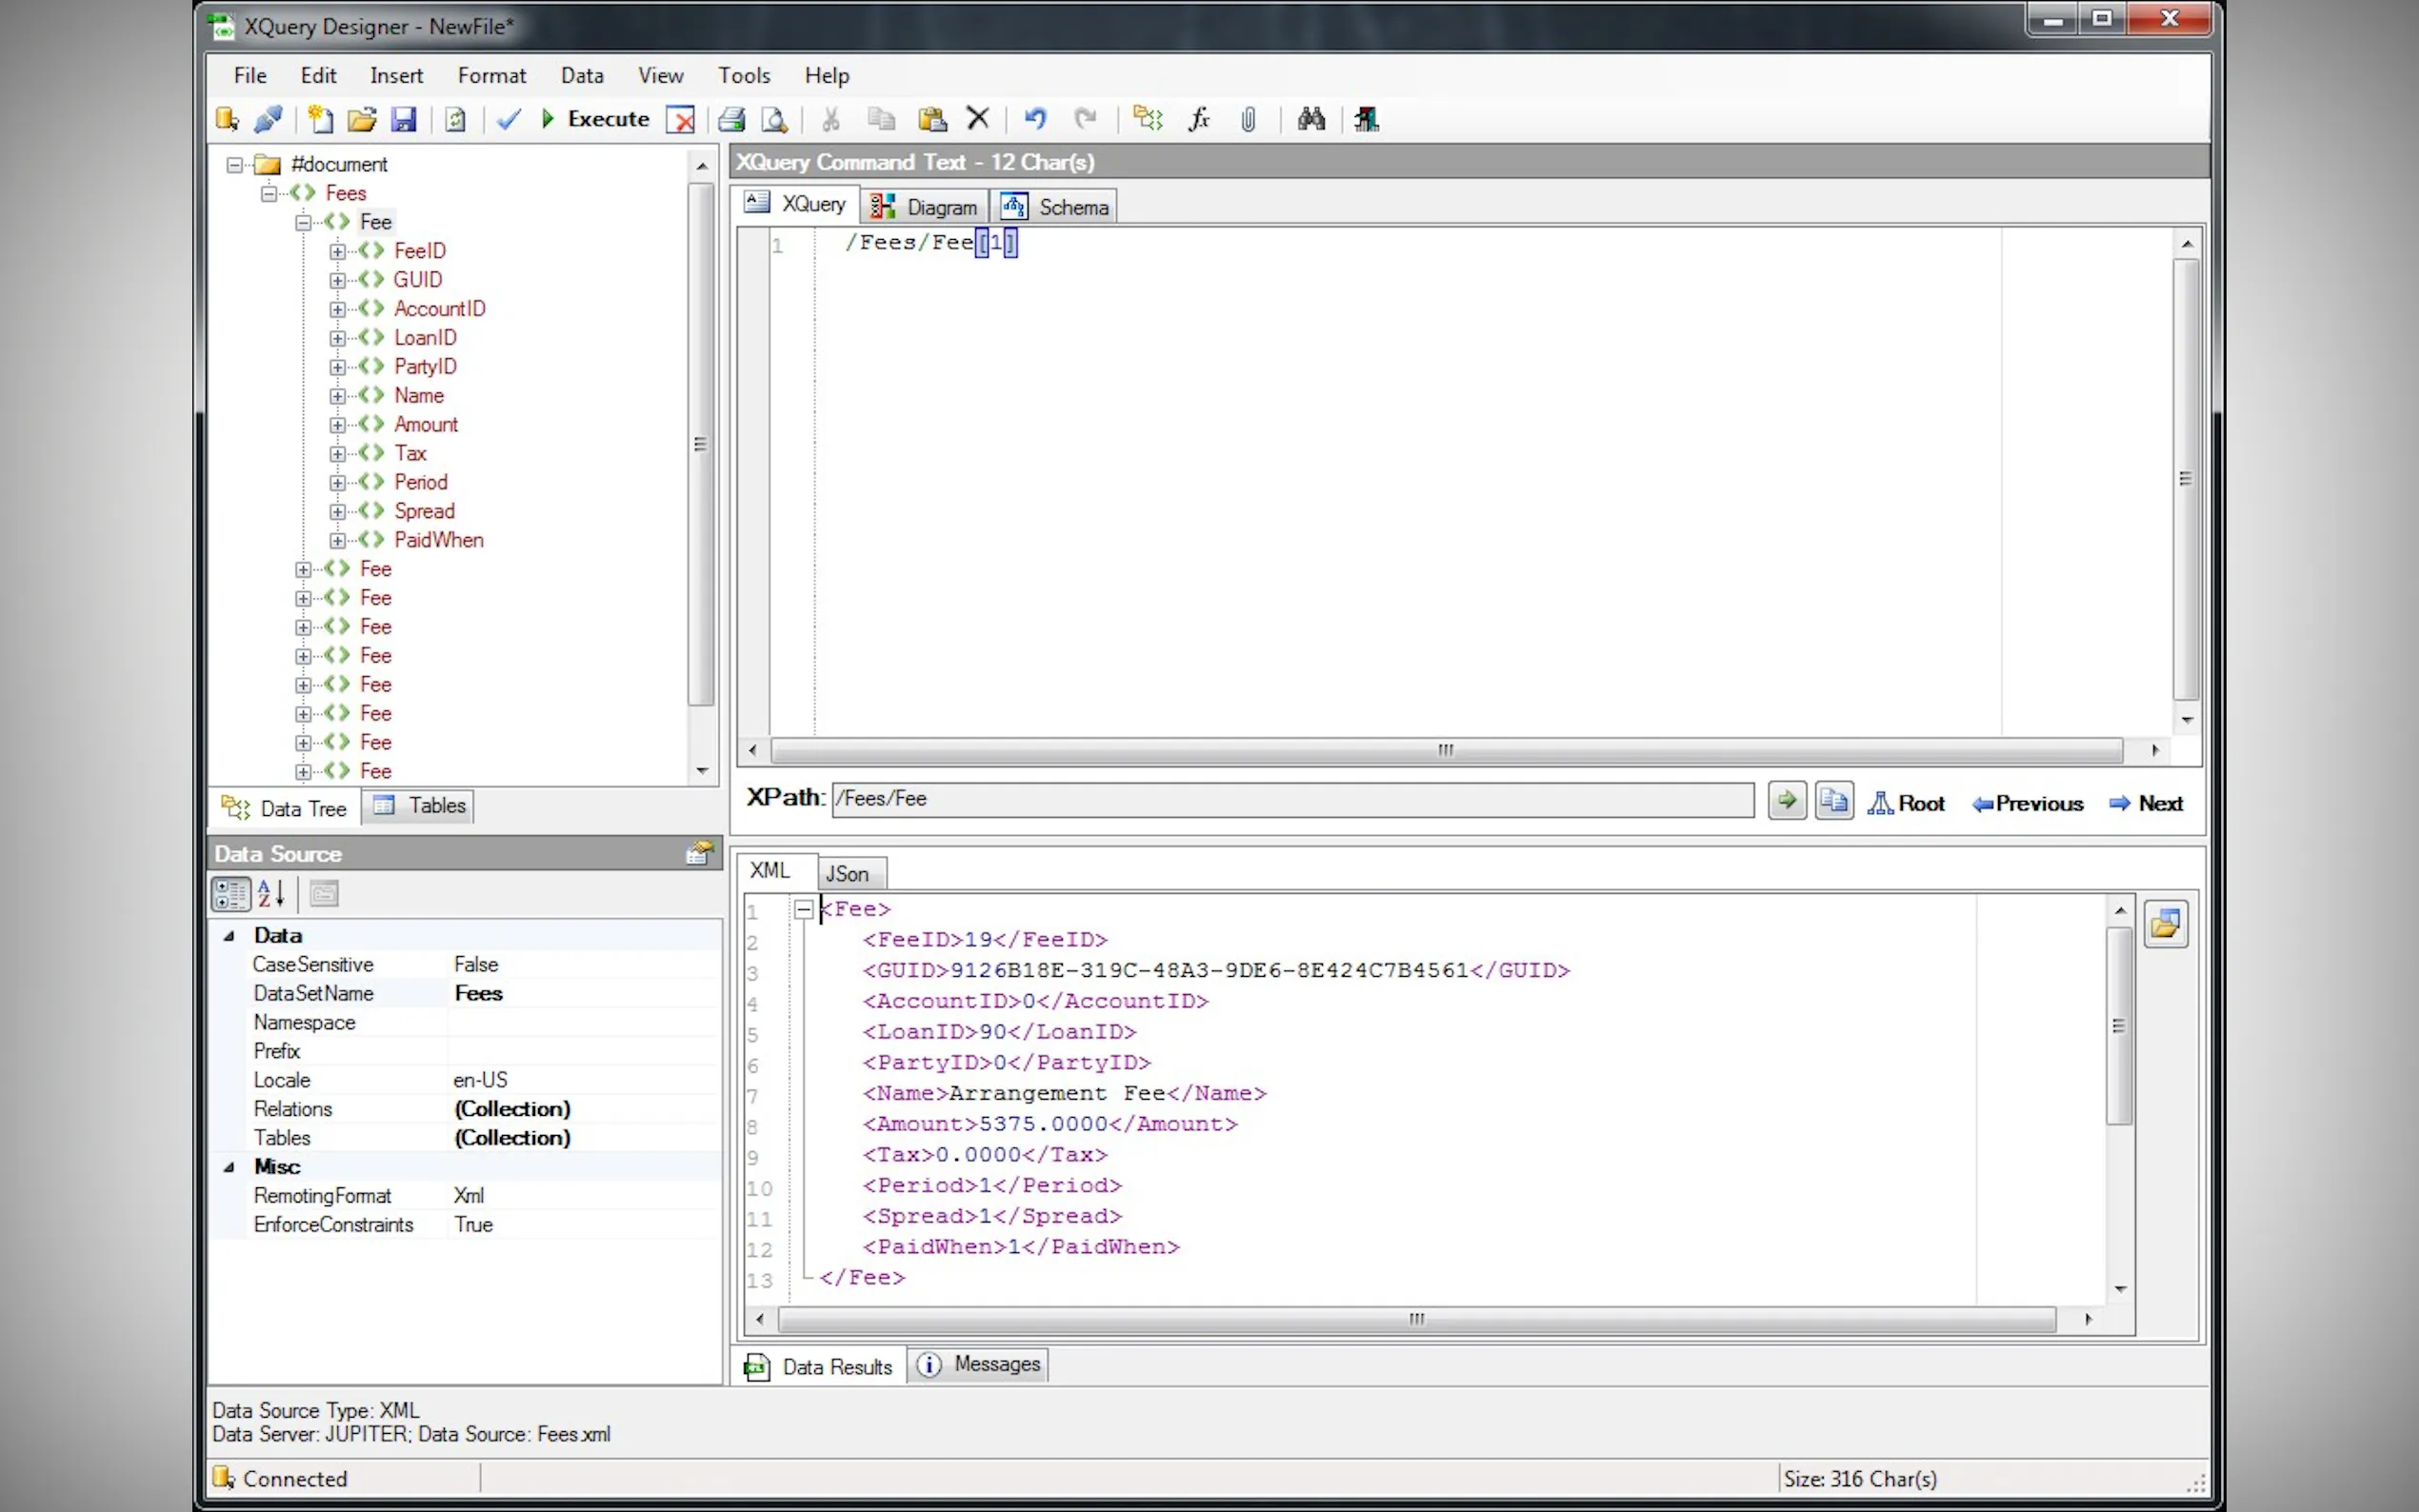Click the Undo arrow icon
Viewport: 2419px width, 1512px height.
point(1035,119)
